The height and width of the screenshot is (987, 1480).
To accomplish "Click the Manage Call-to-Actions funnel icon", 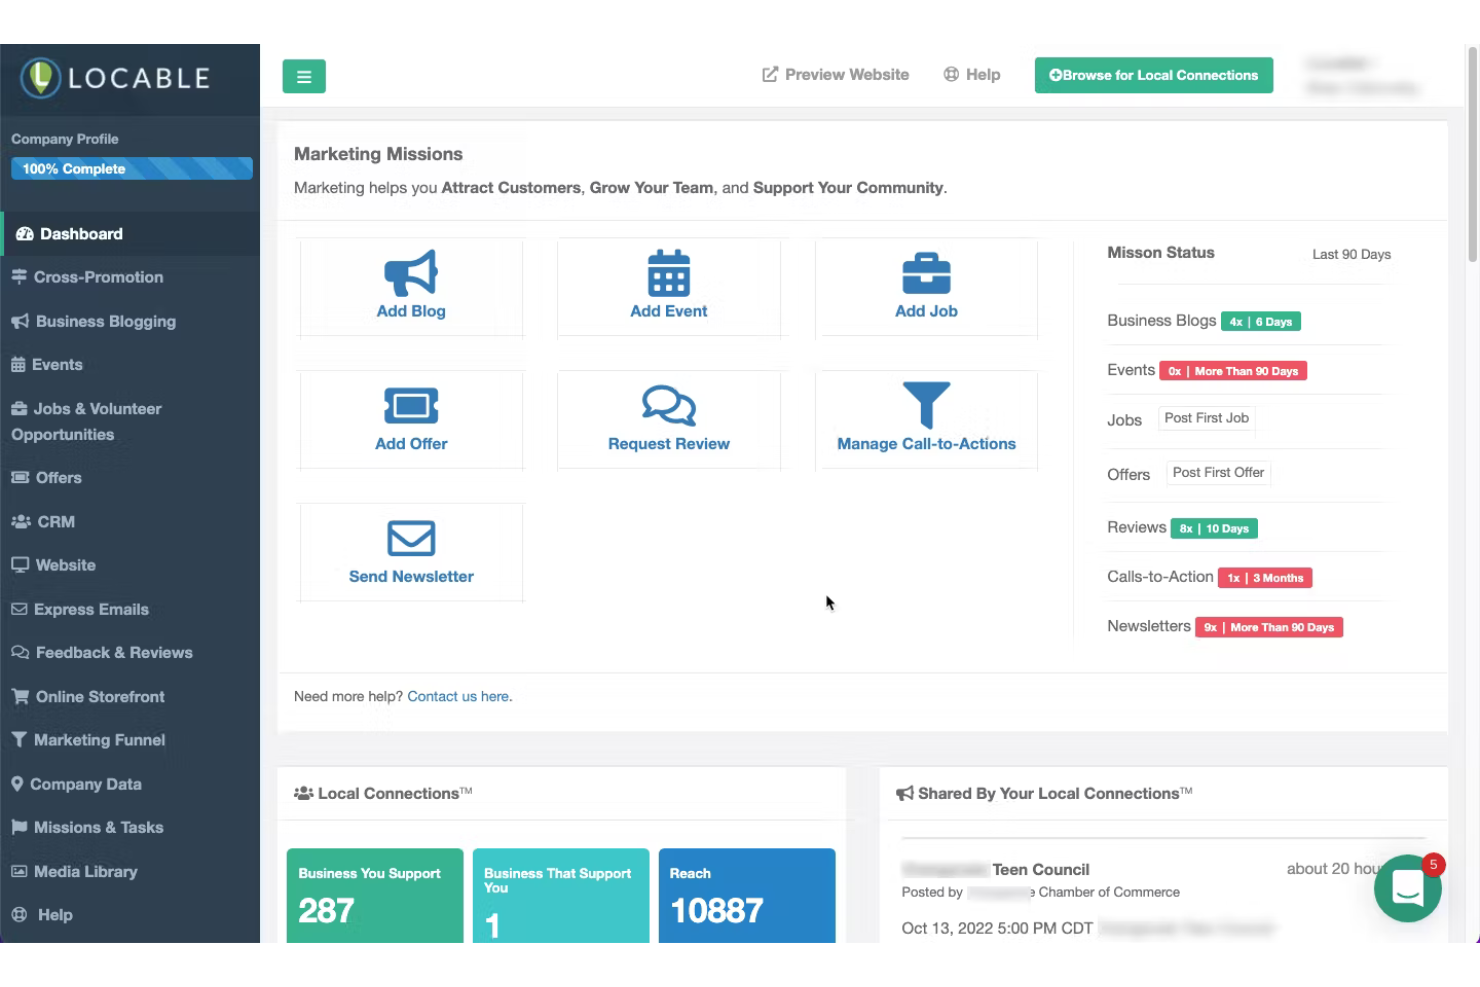I will tap(927, 405).
